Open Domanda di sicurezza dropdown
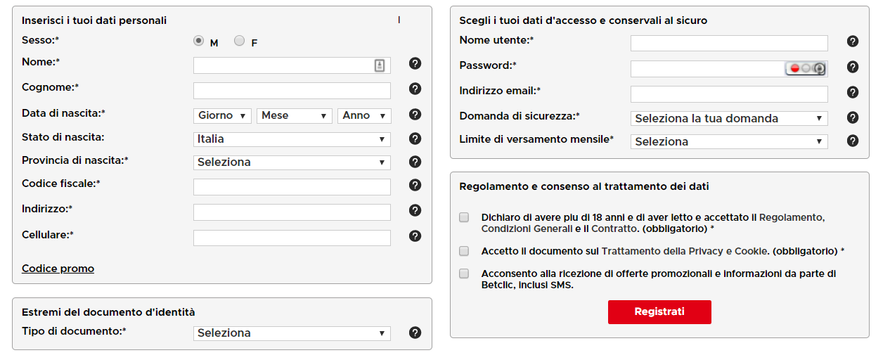 coord(729,119)
